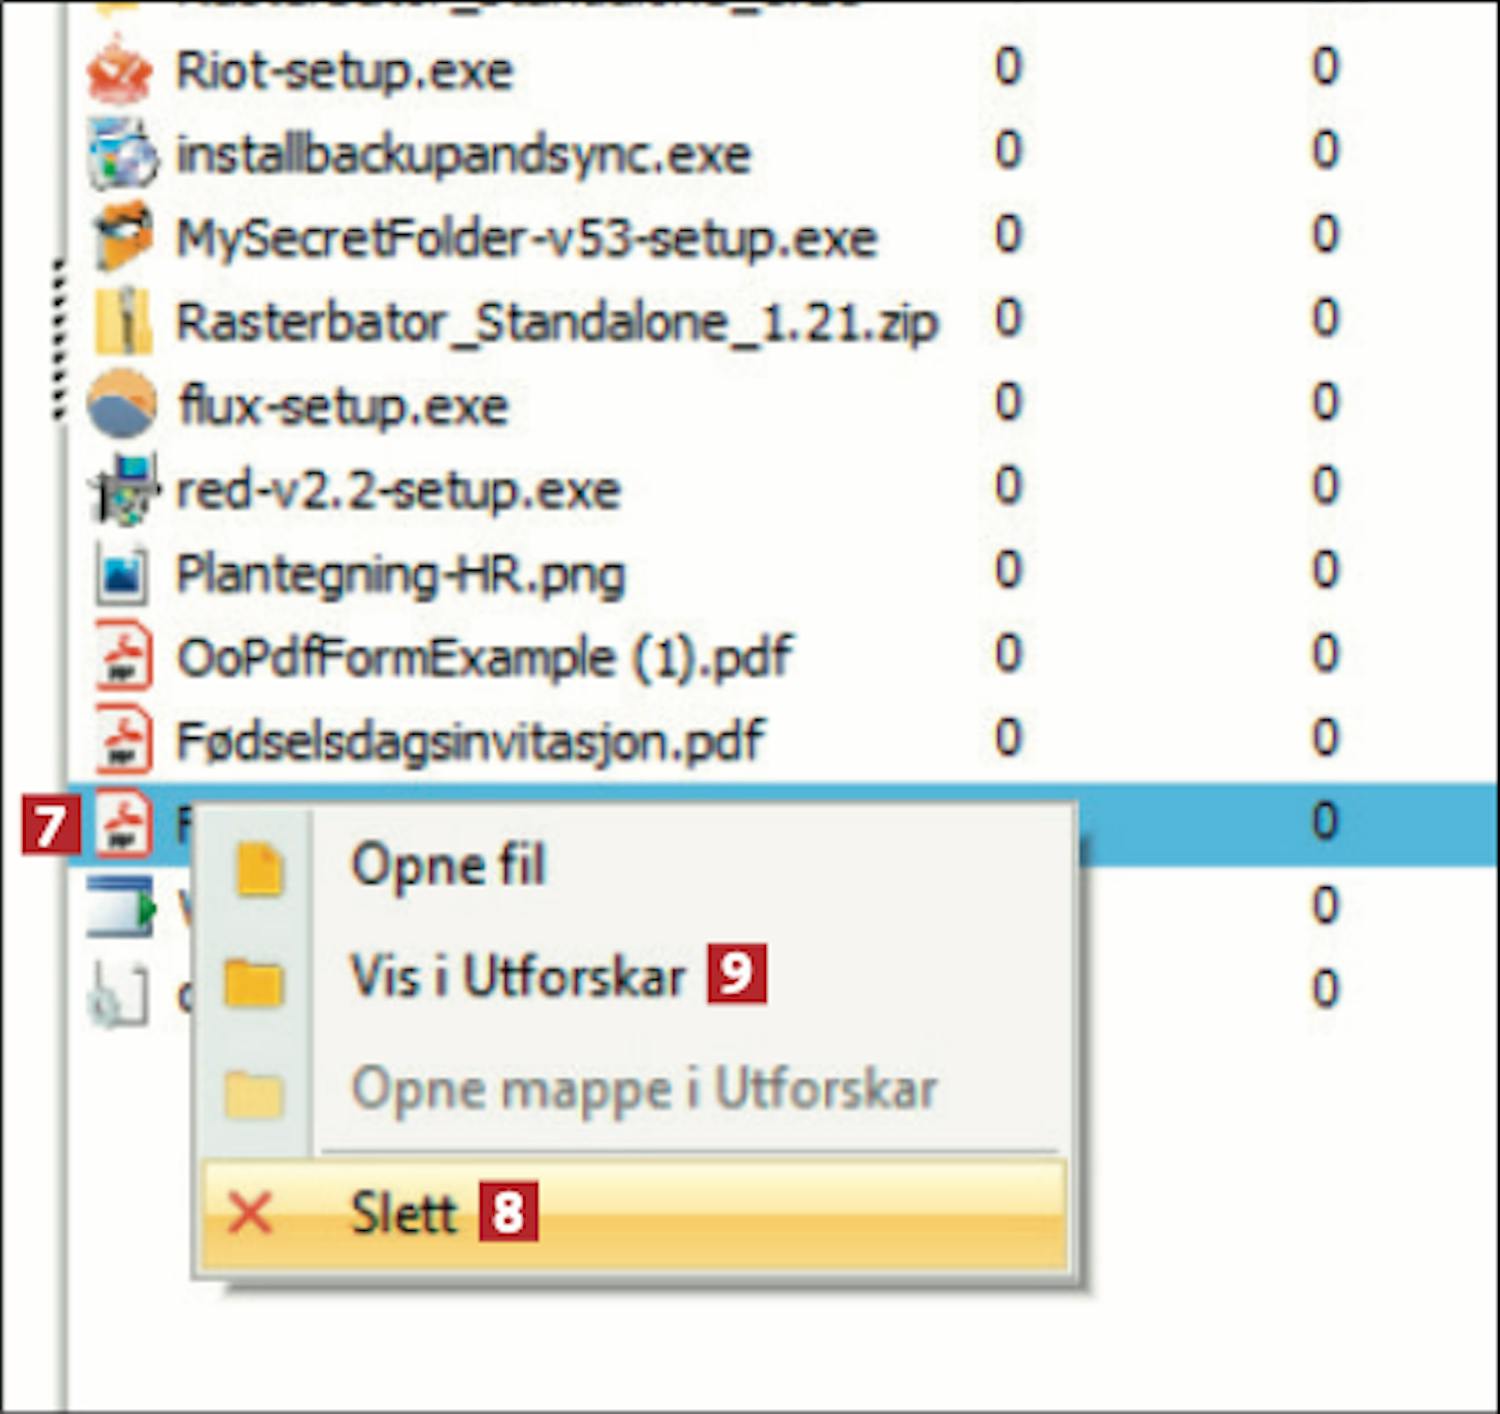
Task: Delete the file with Slett
Action: click(634, 1213)
